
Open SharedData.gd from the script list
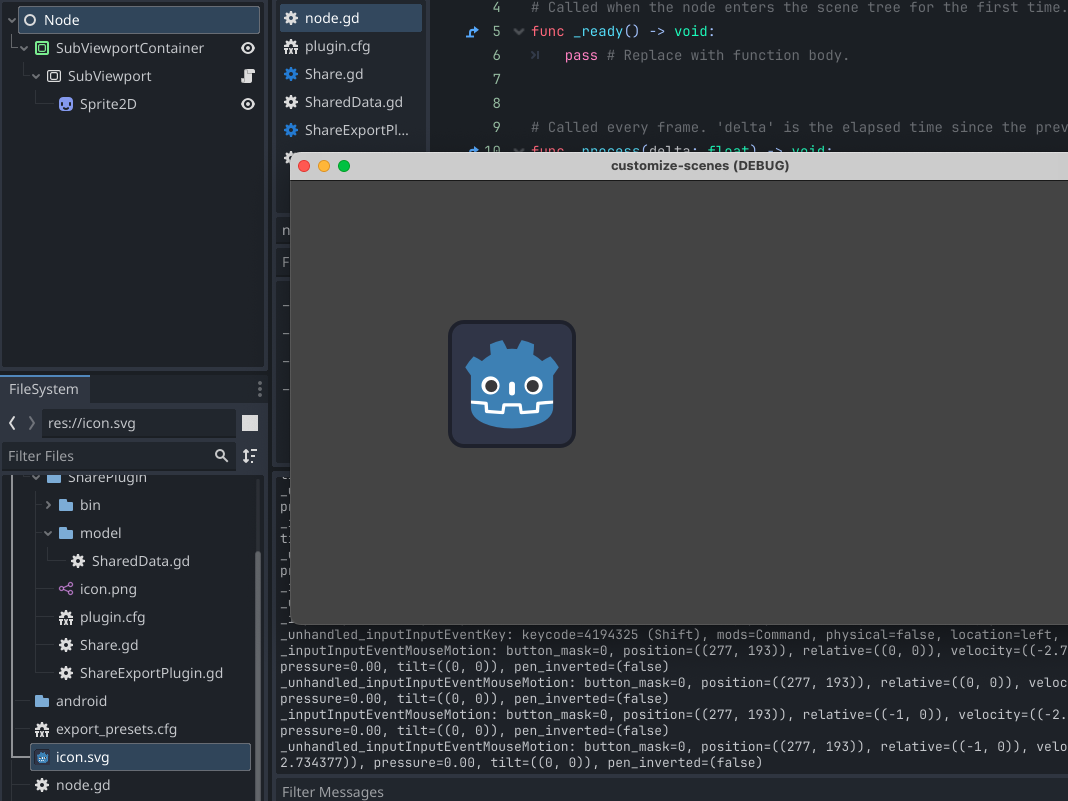pos(351,102)
